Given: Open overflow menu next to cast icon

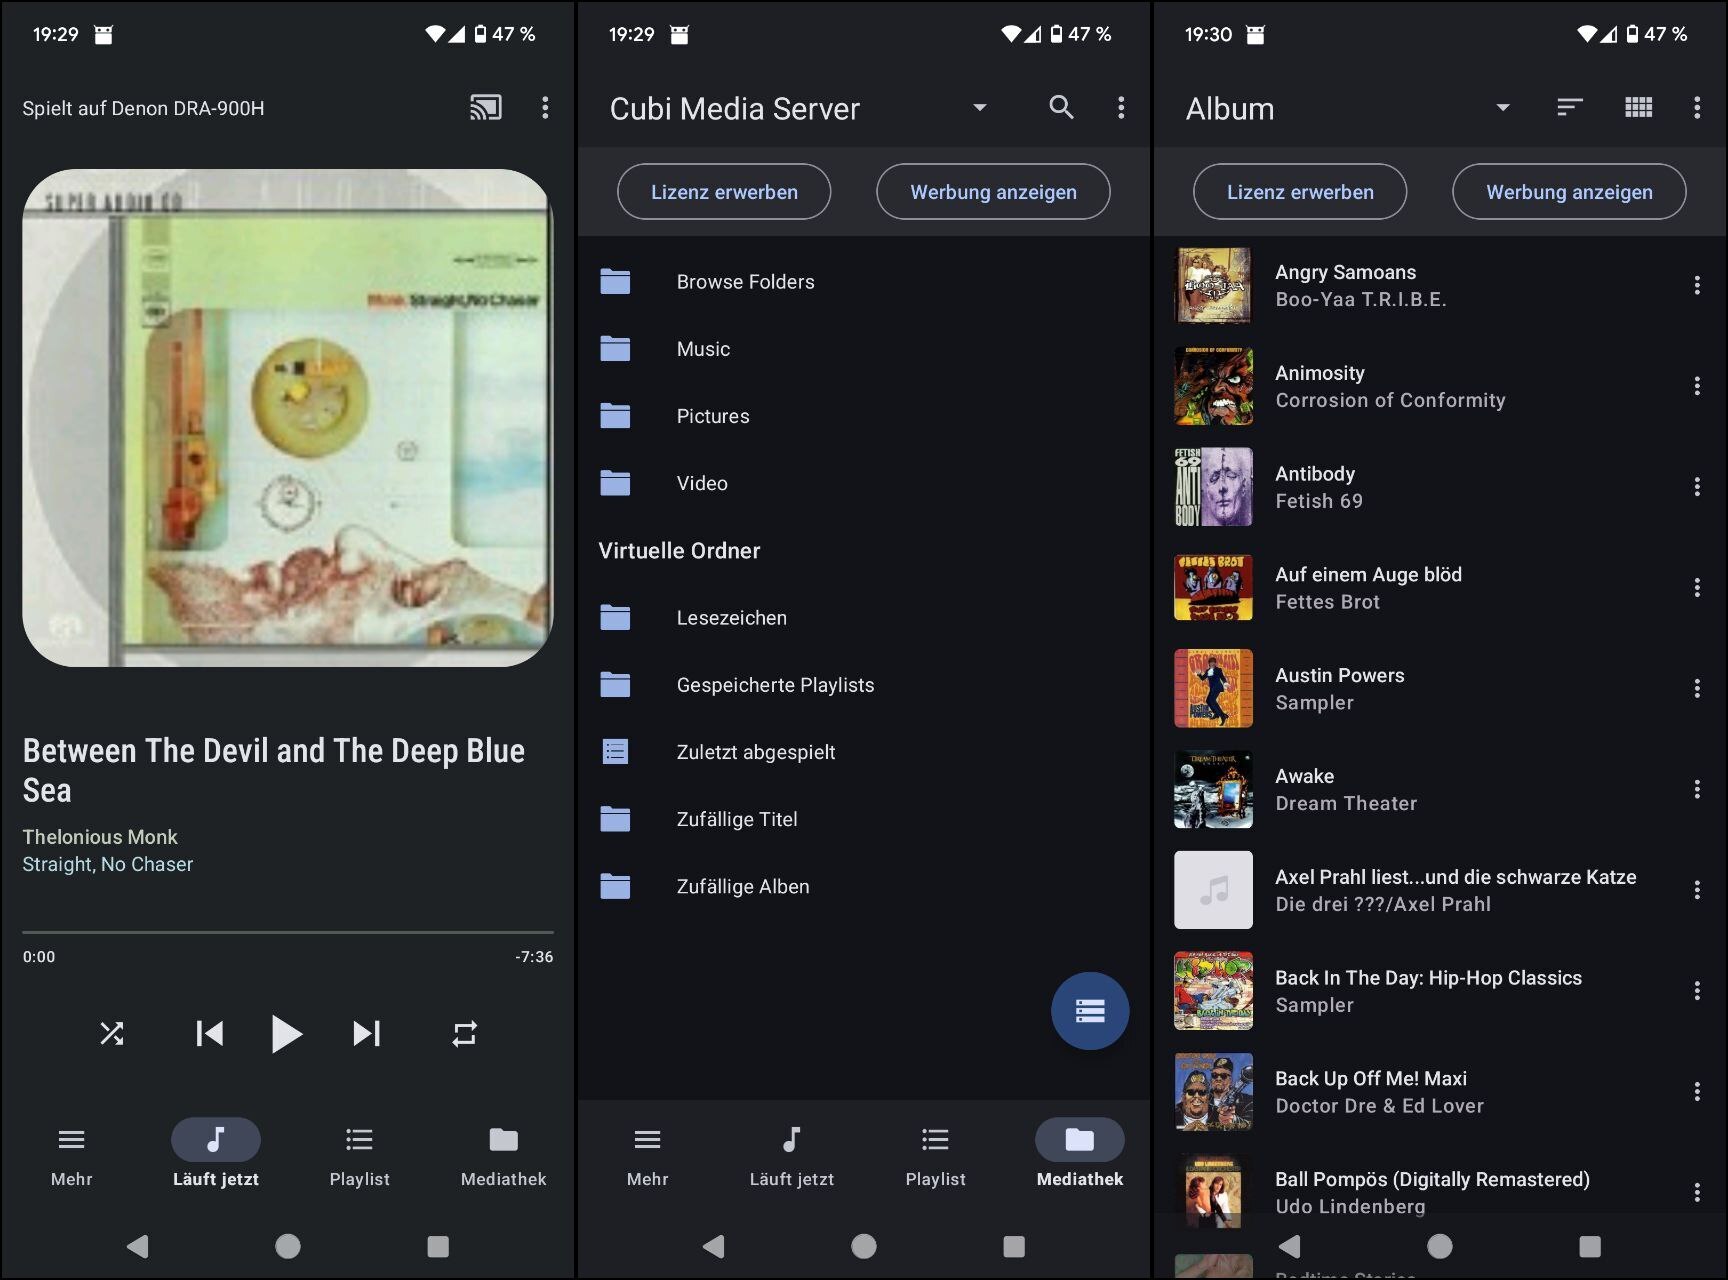Looking at the screenshot, I should (545, 108).
